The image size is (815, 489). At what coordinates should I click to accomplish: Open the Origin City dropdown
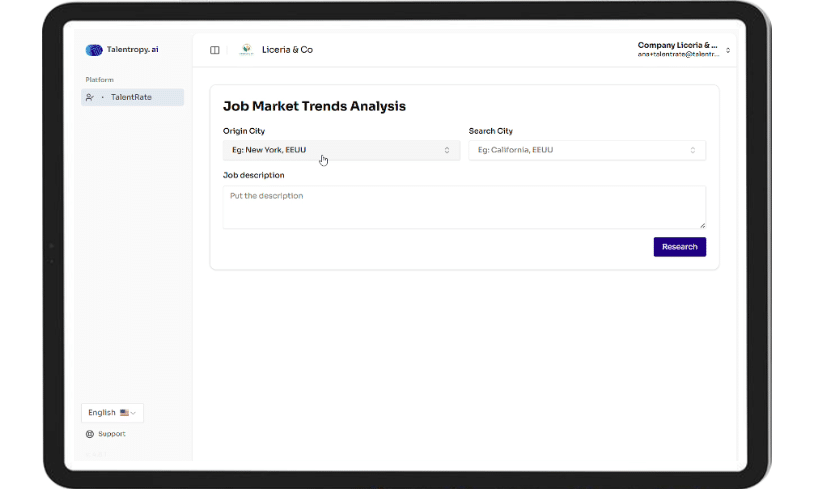point(341,150)
